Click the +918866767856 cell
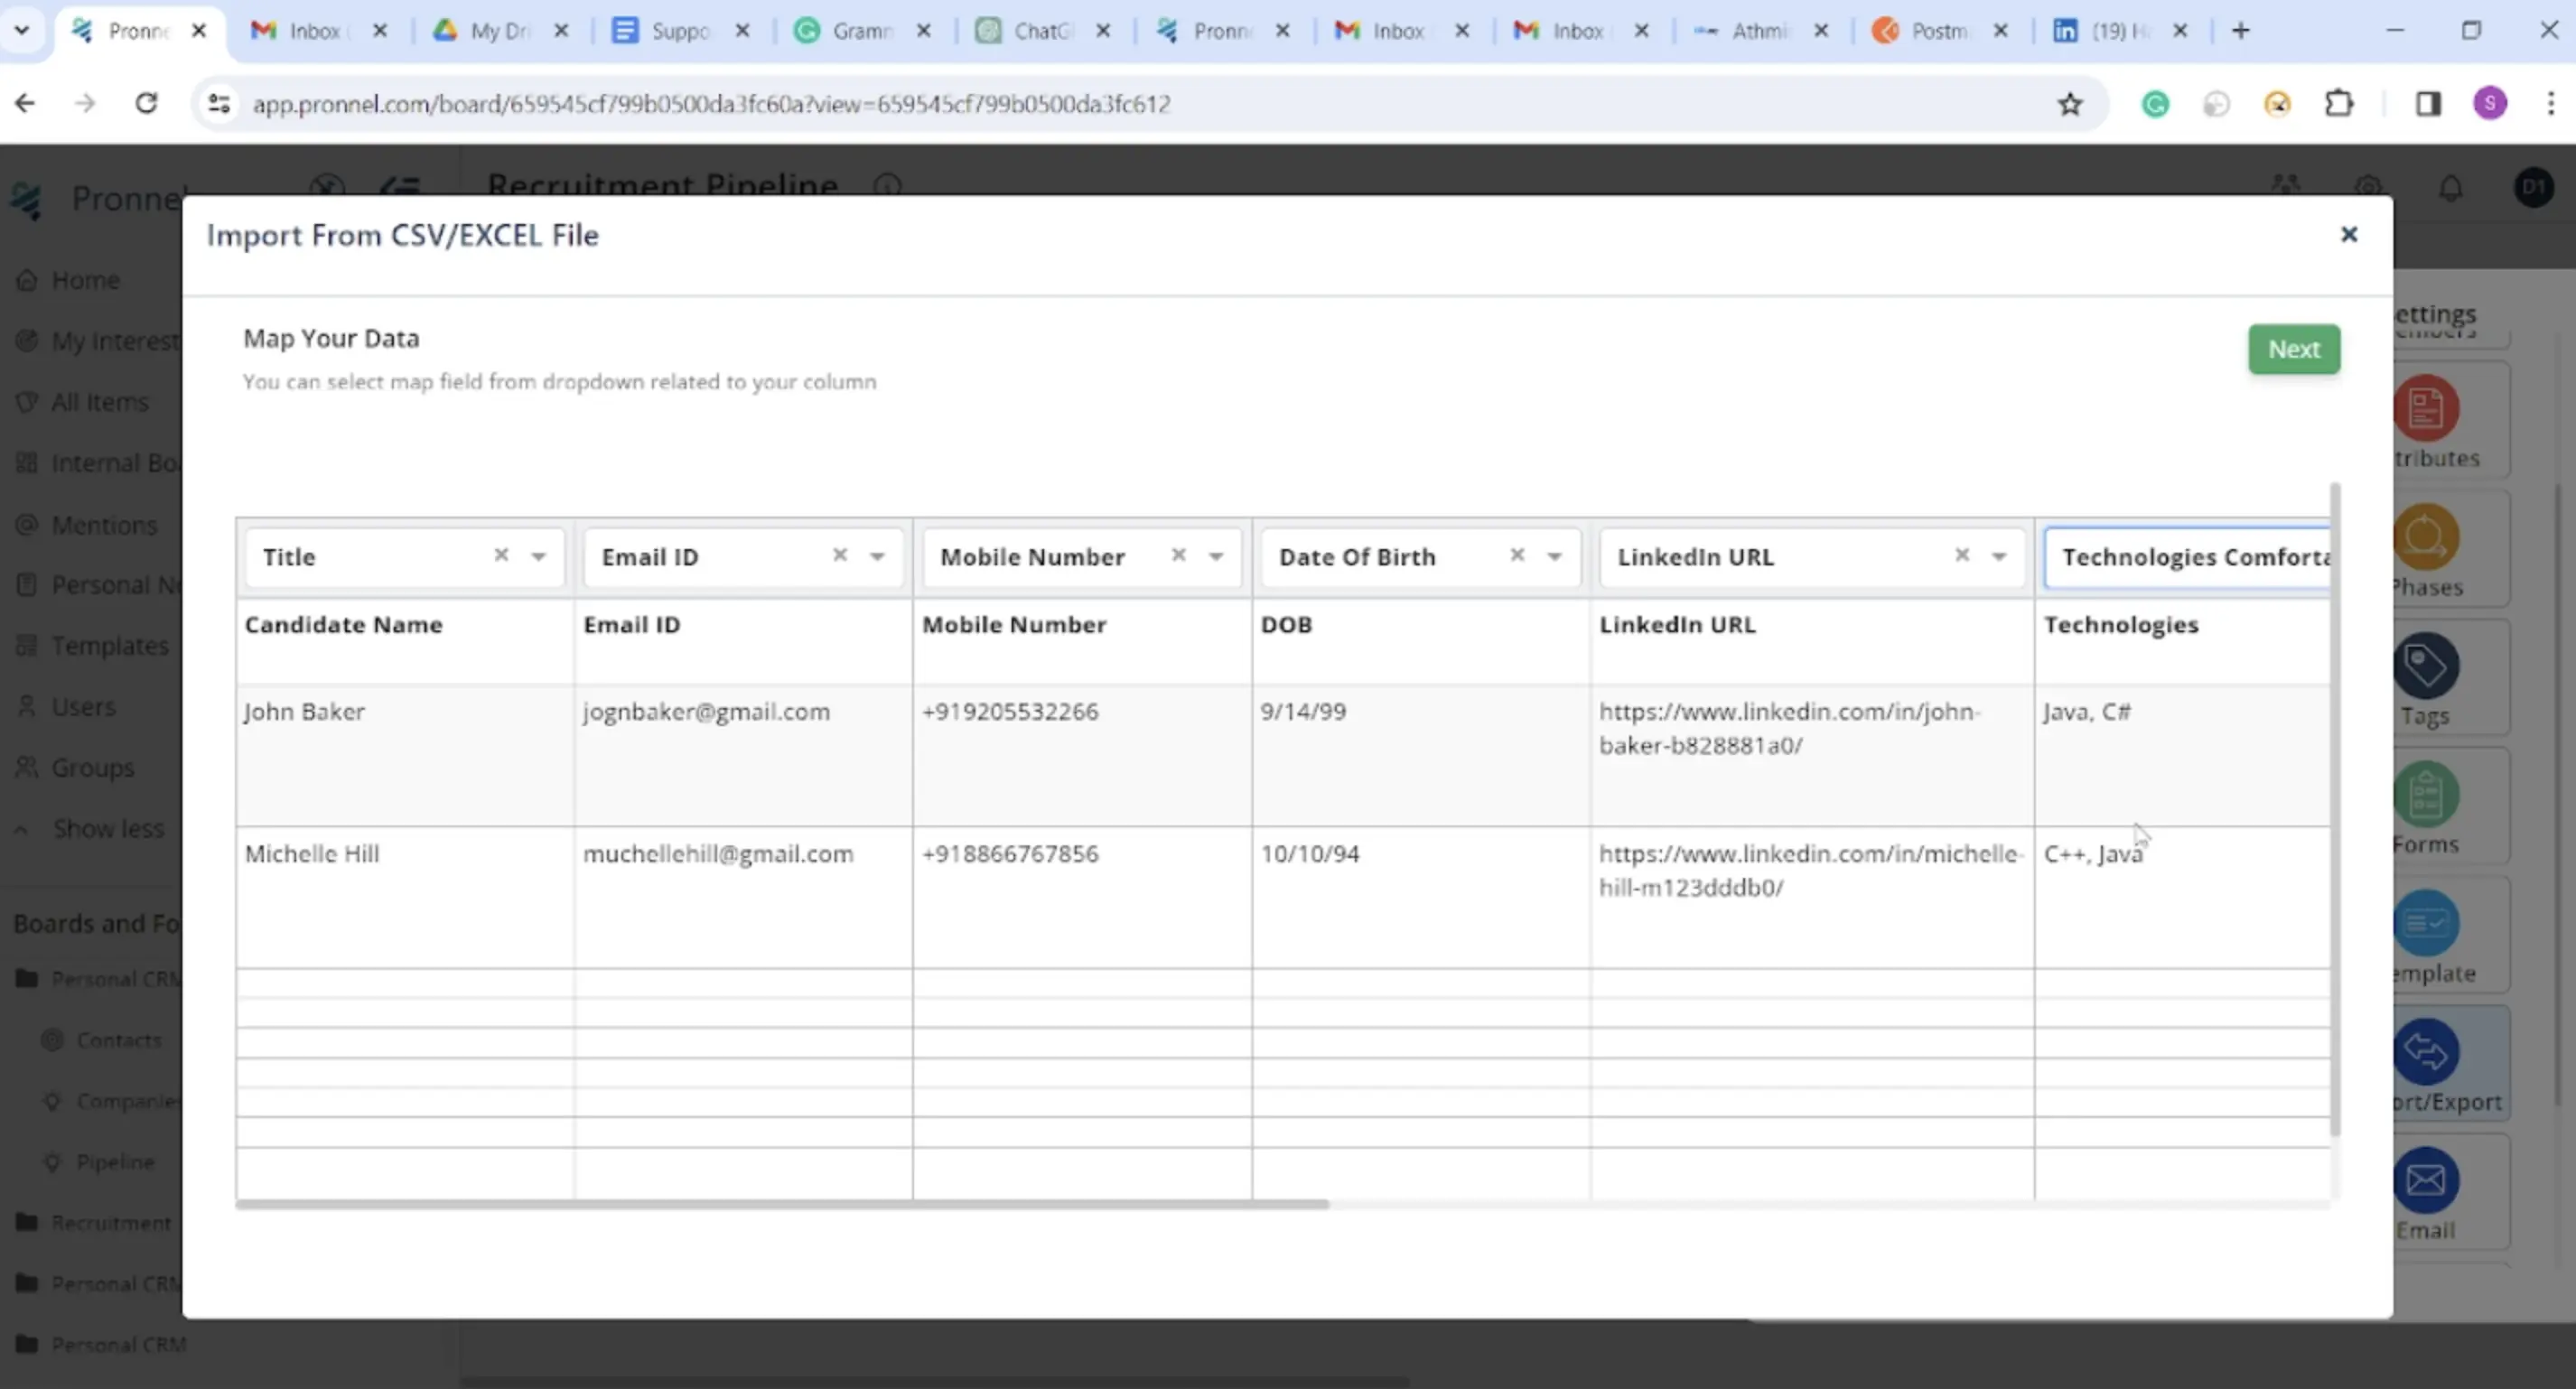The image size is (2576, 1389). point(1082,897)
